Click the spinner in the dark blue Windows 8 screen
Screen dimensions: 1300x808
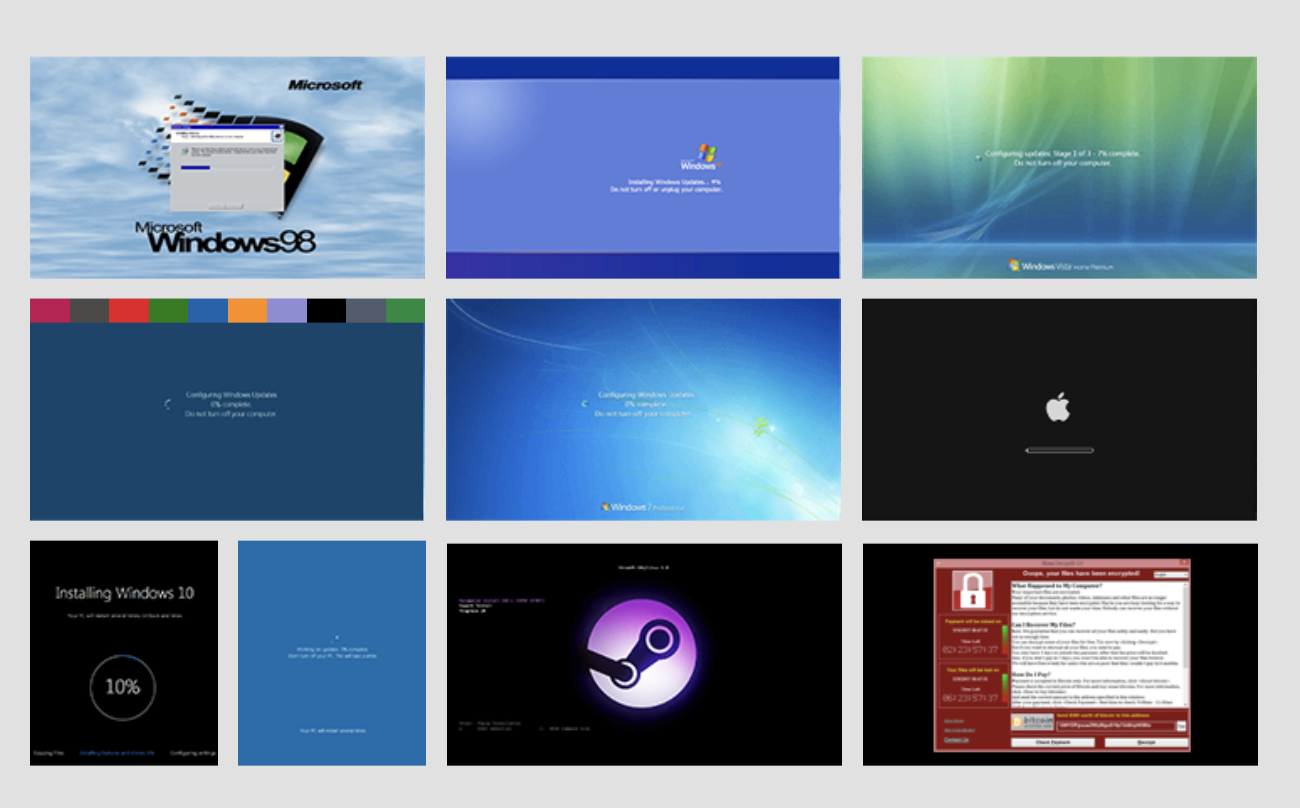tap(166, 404)
